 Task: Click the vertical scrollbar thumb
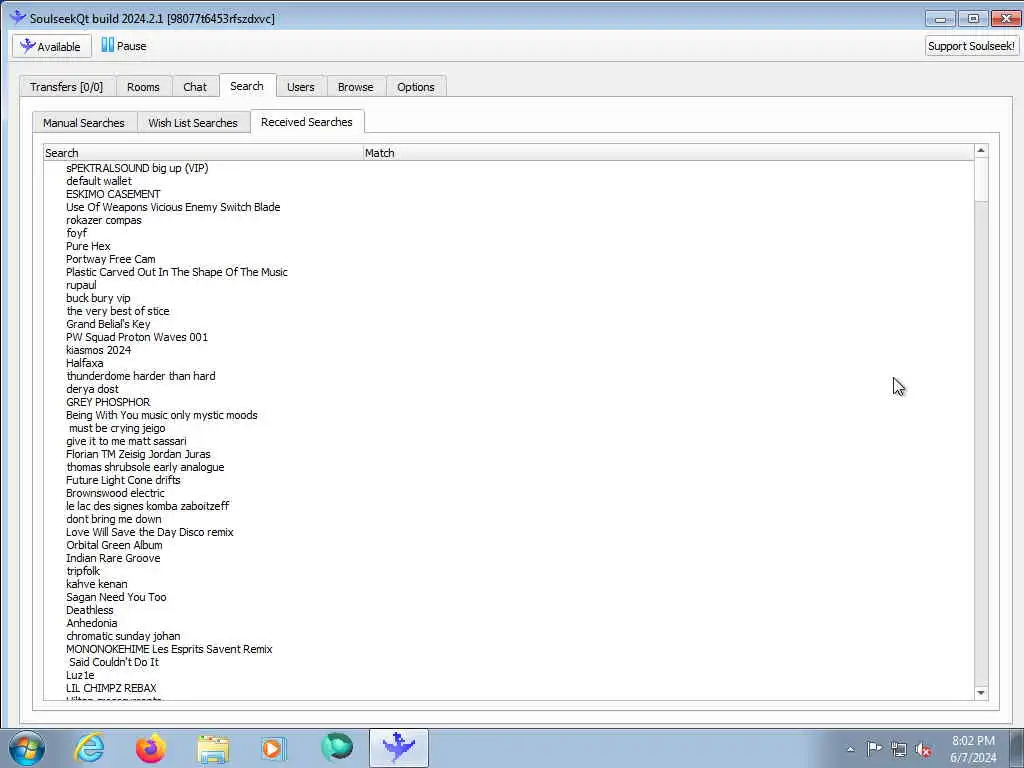pyautogui.click(x=980, y=180)
